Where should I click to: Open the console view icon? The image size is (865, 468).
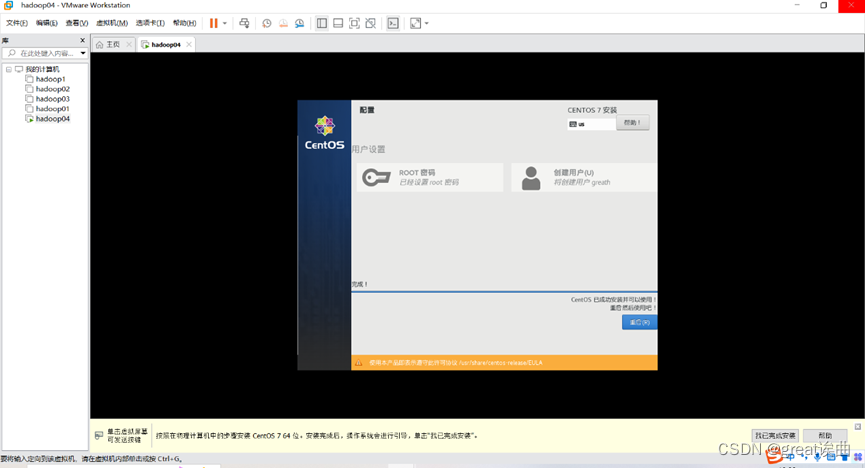click(x=393, y=23)
